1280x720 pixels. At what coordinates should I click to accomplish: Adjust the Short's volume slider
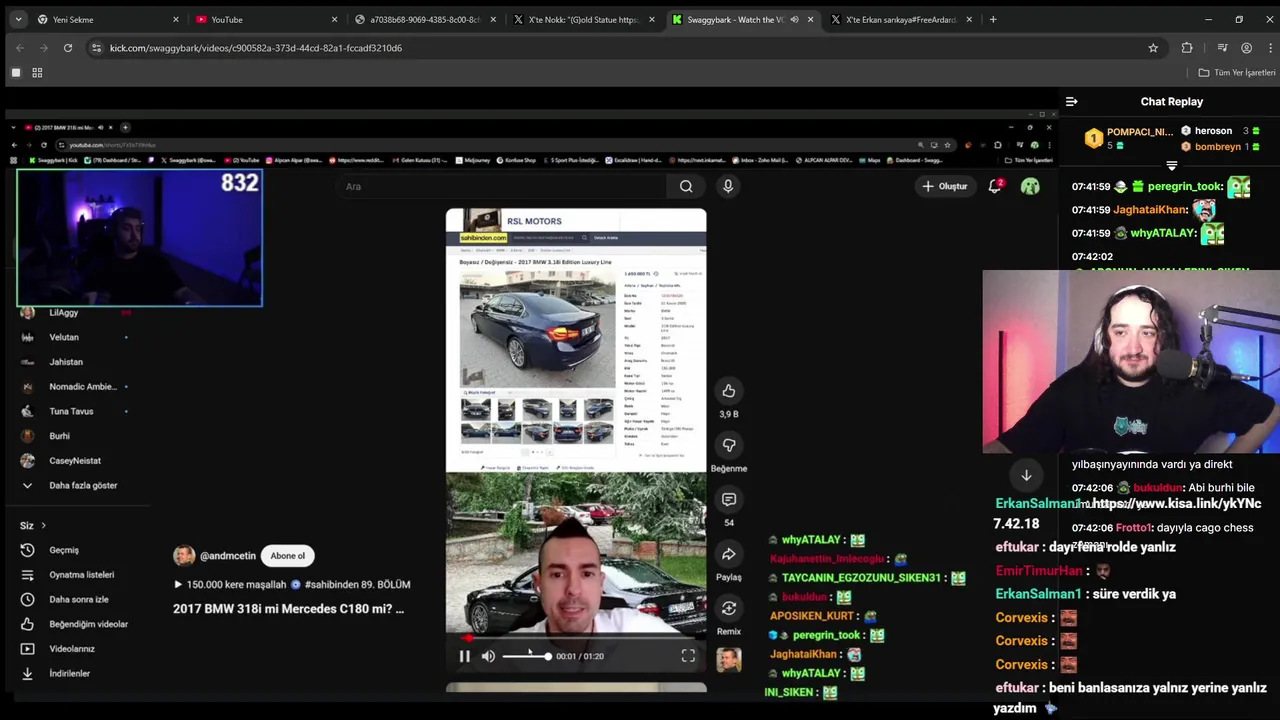click(x=527, y=656)
